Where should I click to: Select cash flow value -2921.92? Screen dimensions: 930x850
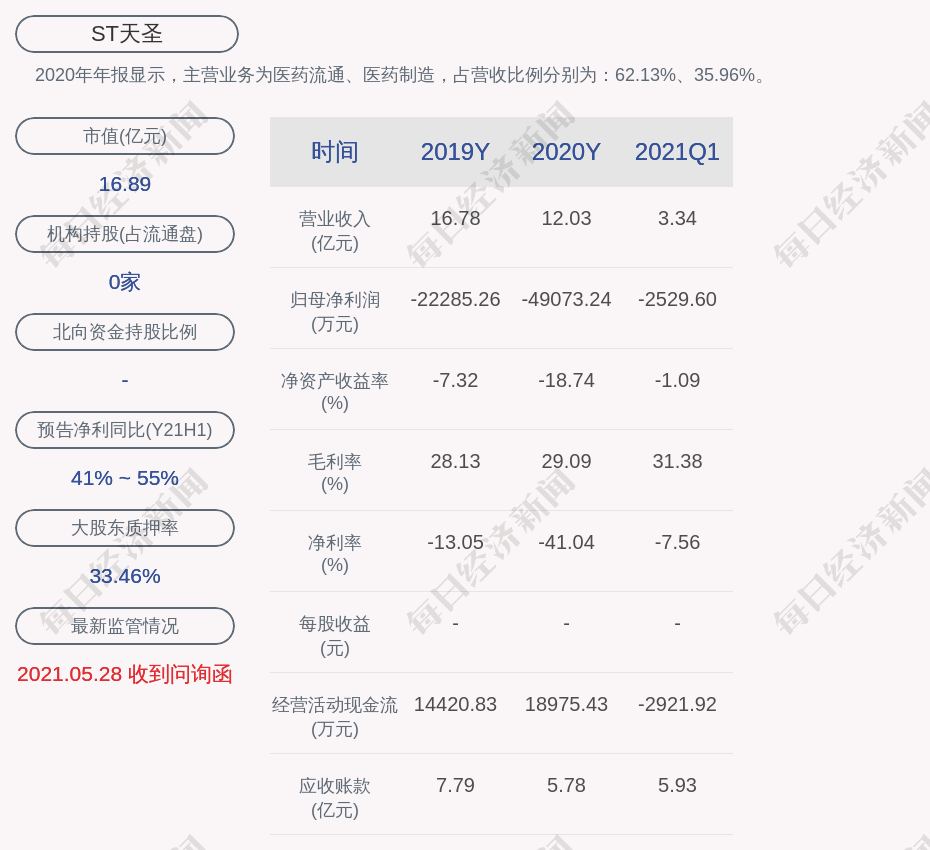tap(677, 704)
